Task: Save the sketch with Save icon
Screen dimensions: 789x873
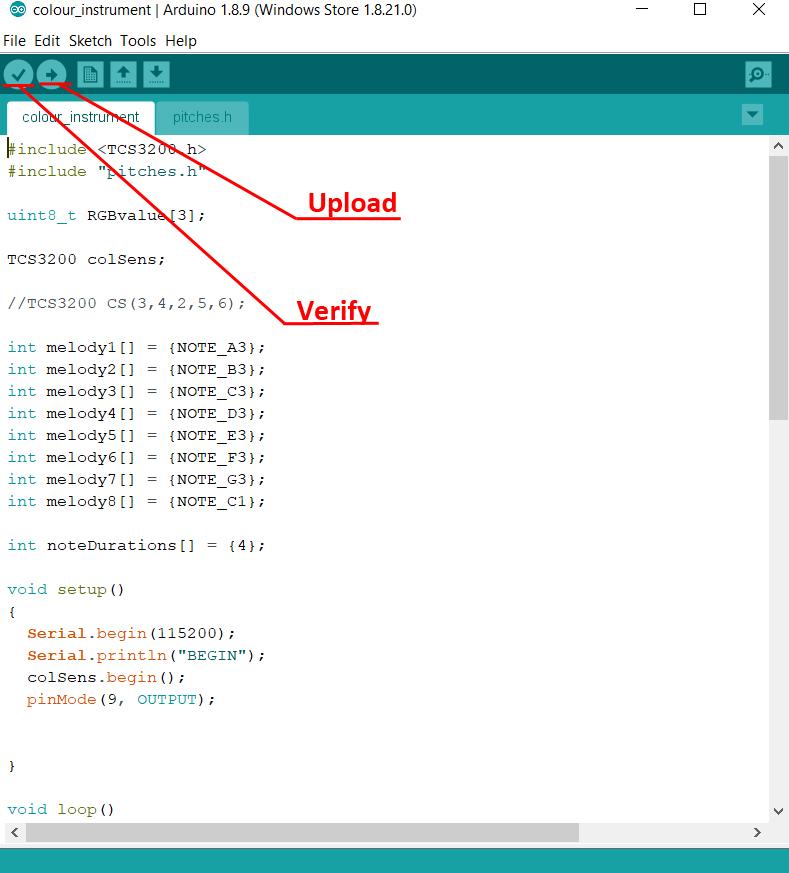Action: [156, 74]
